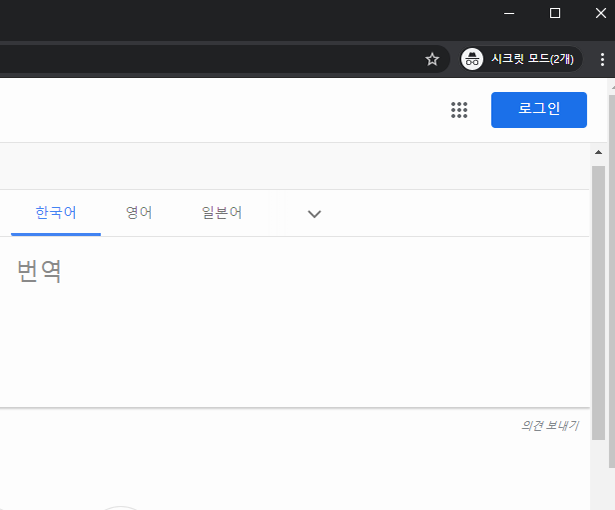
Task: Click the 번역 translation output area
Action: pyautogui.click(x=294, y=322)
